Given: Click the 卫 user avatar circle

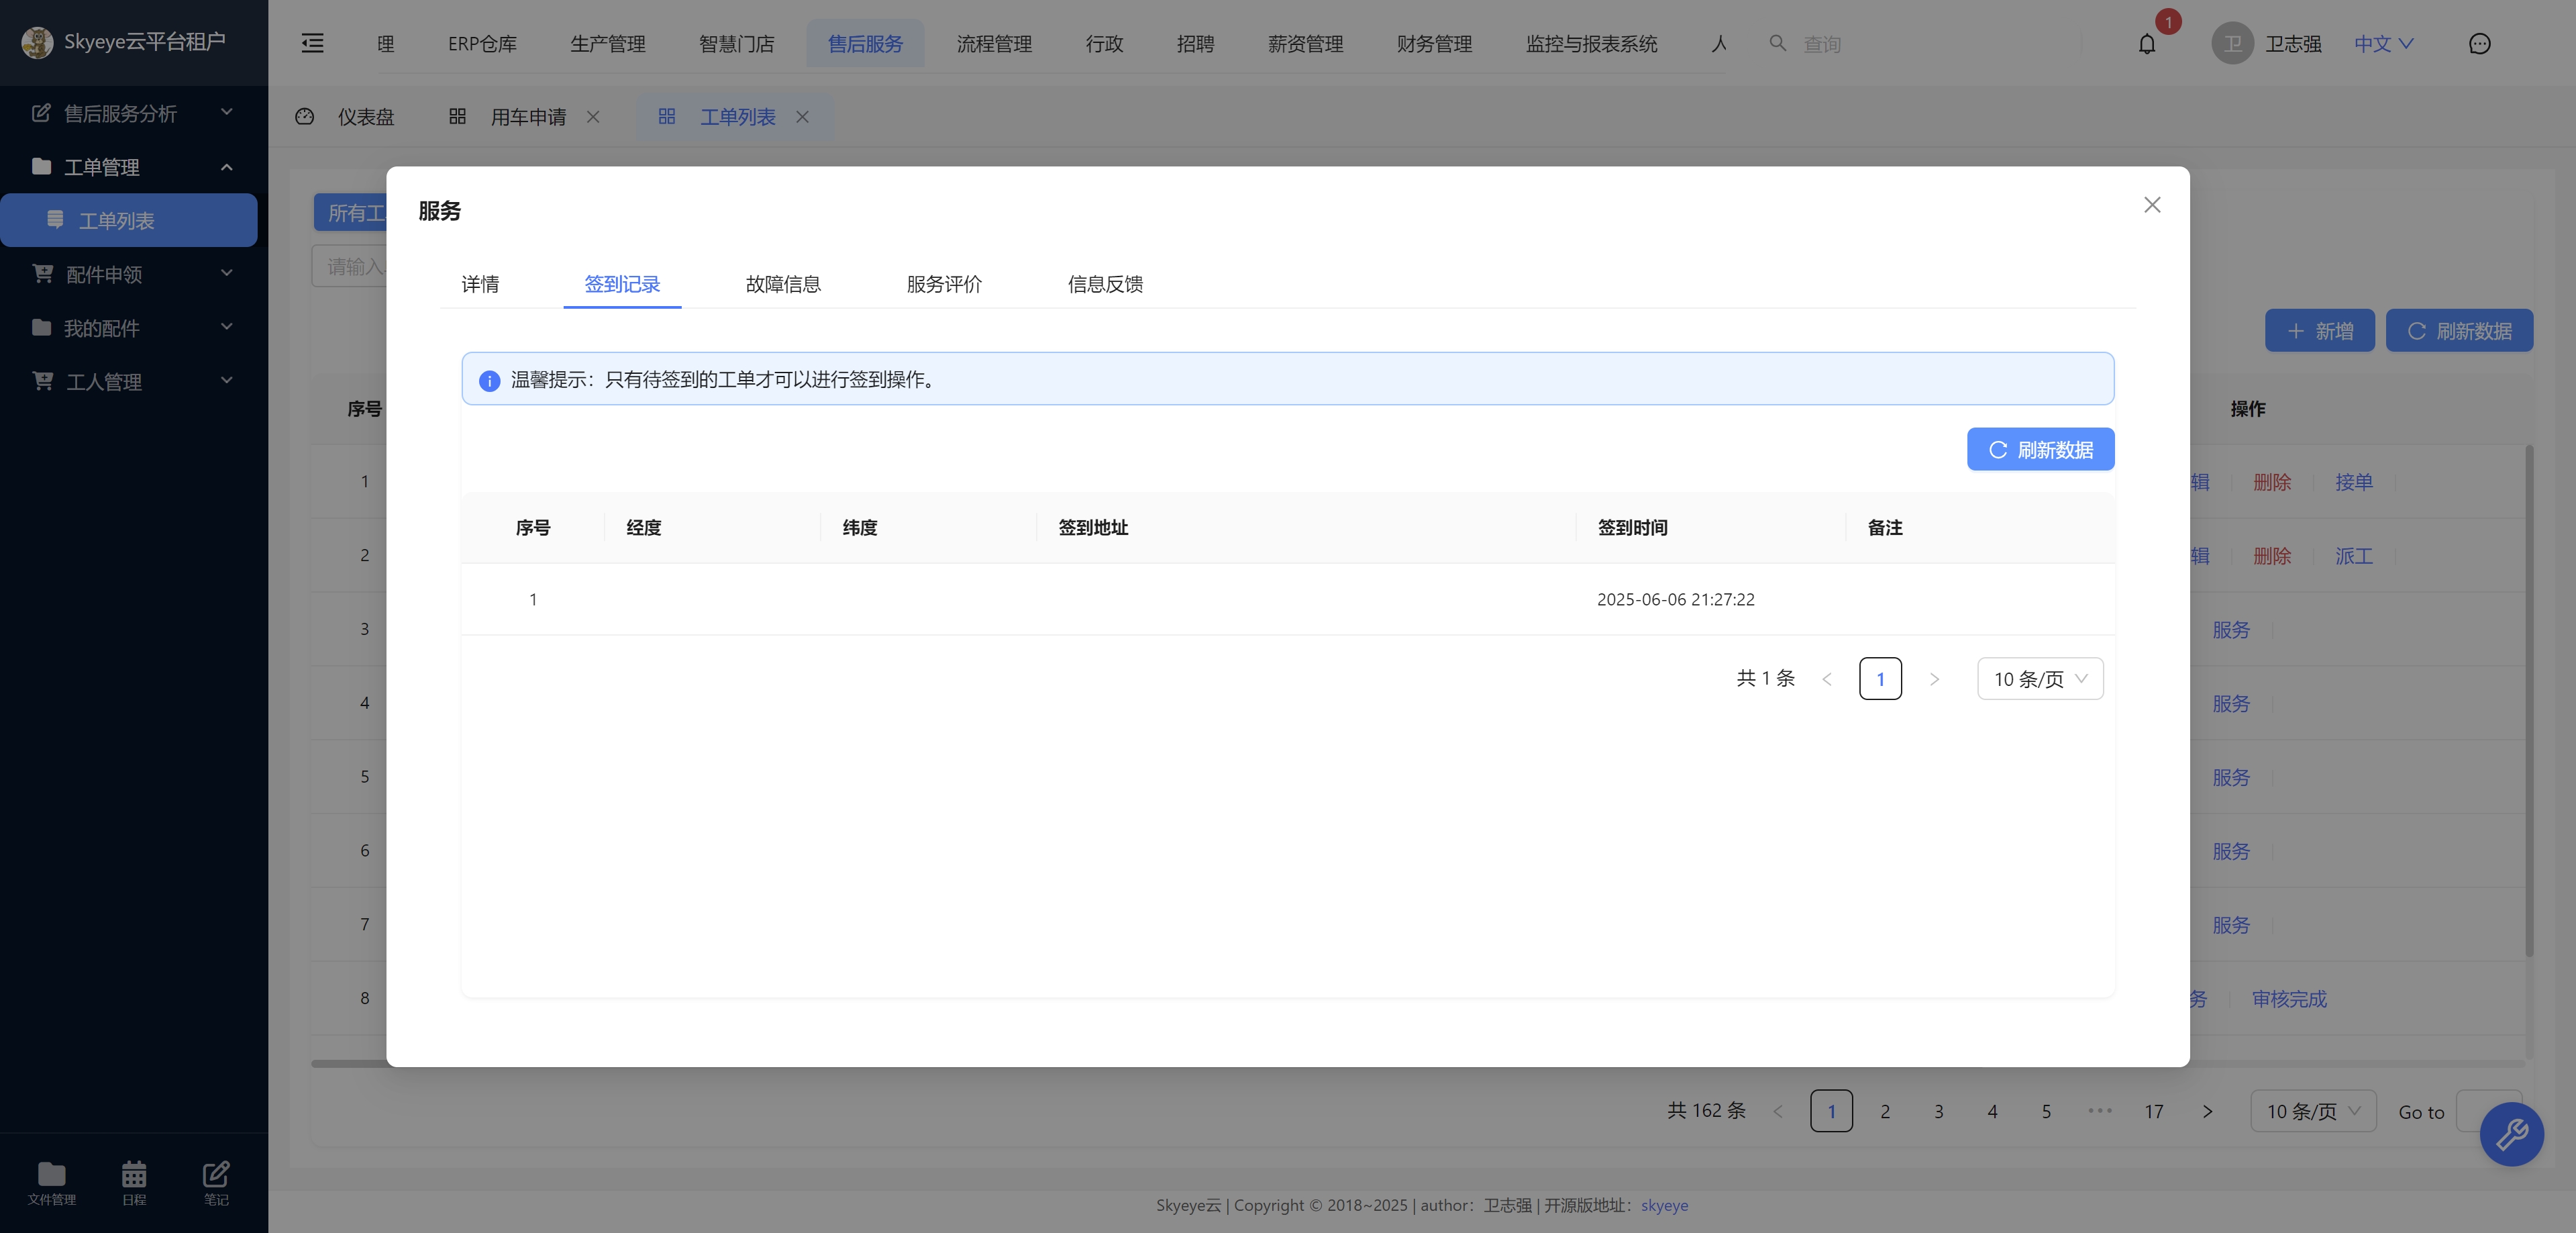Looking at the screenshot, I should [x=2232, y=44].
